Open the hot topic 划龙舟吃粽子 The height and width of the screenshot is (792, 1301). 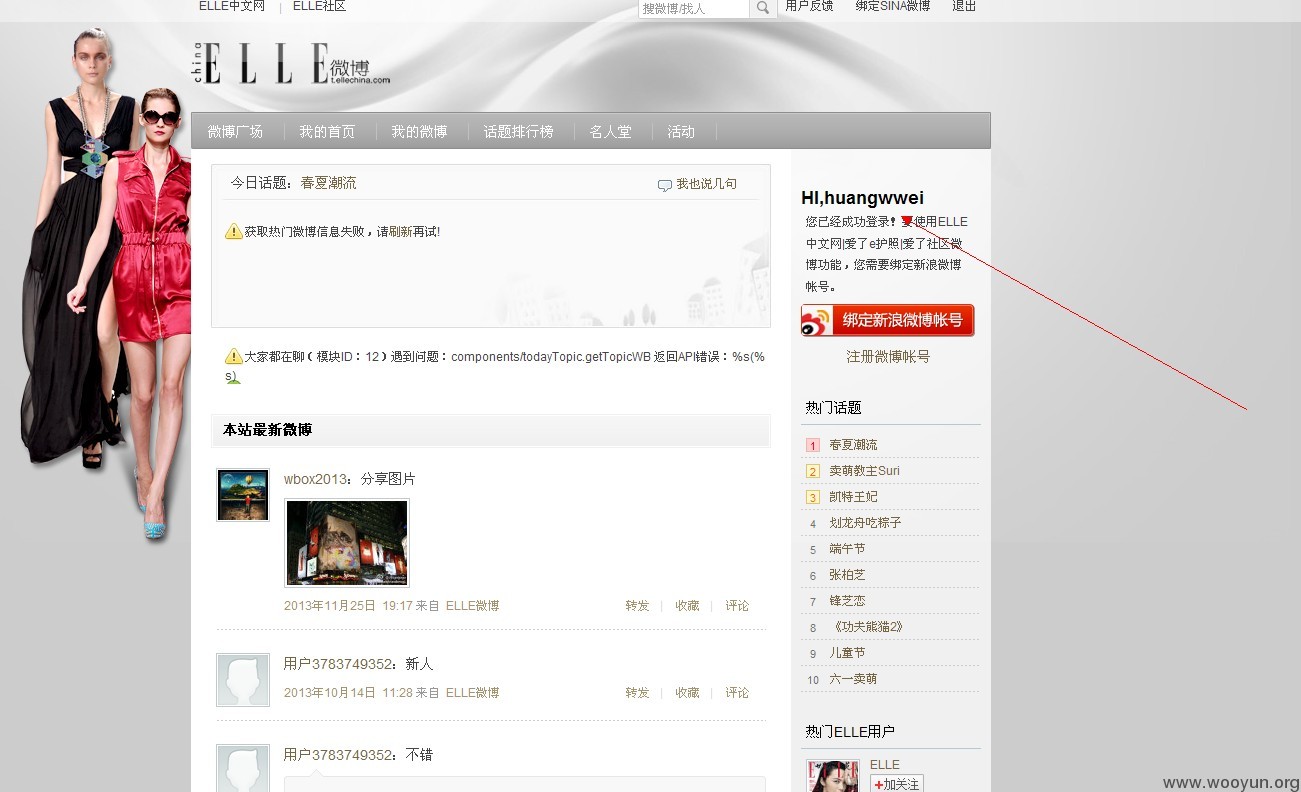[x=865, y=523]
